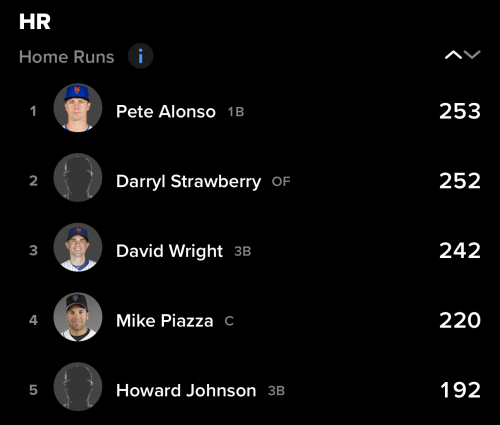The image size is (500, 425).
Task: Select the 192 home run total
Action: coord(460,390)
